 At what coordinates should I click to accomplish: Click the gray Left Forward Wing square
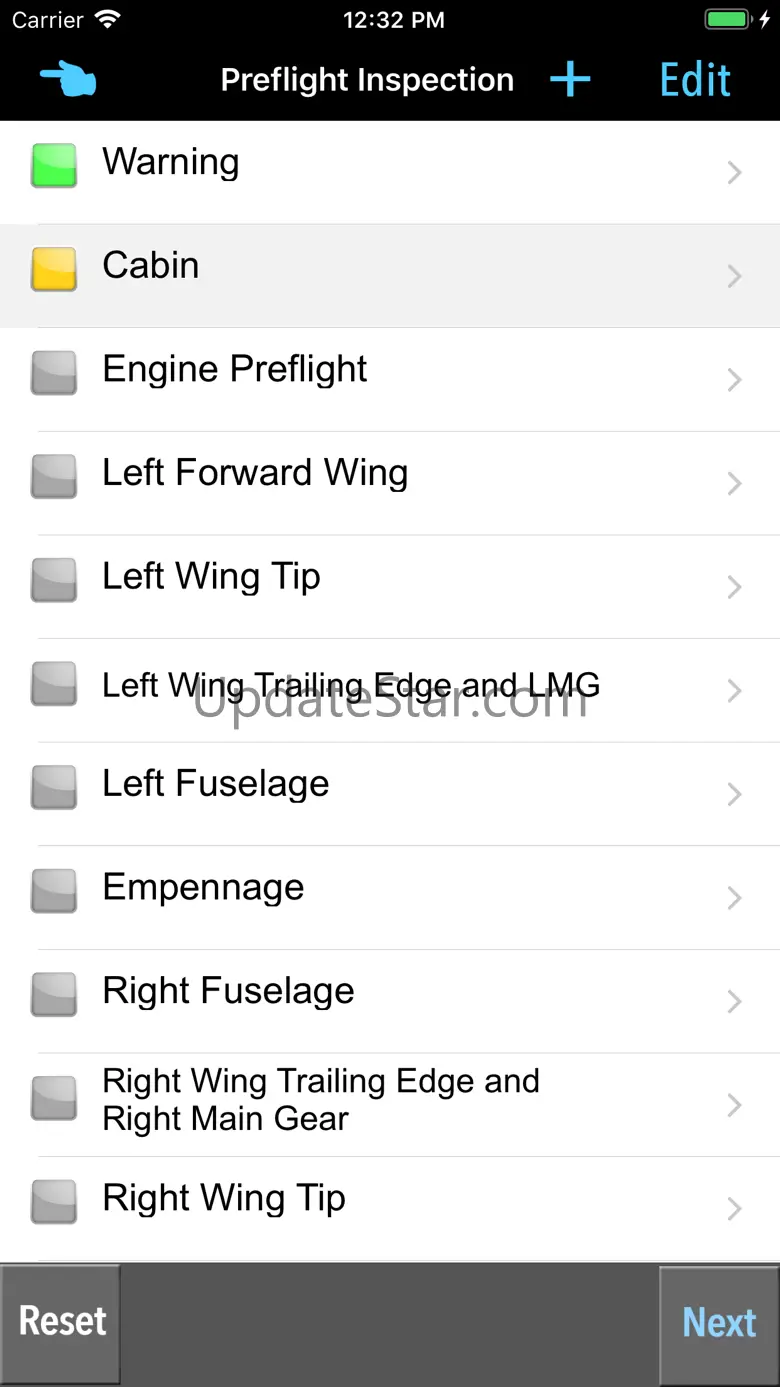pyautogui.click(x=54, y=477)
